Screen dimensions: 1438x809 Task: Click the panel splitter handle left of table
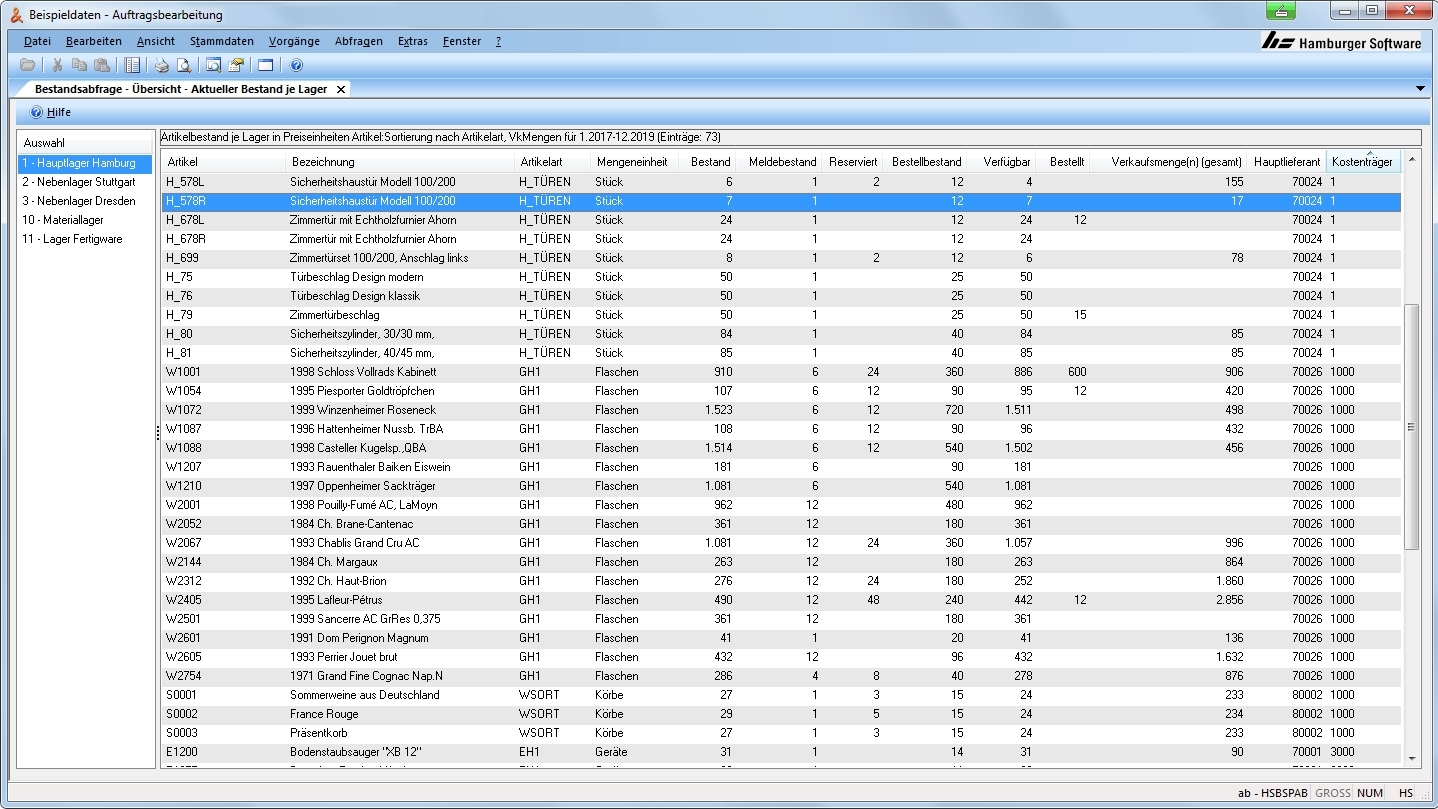(x=157, y=432)
